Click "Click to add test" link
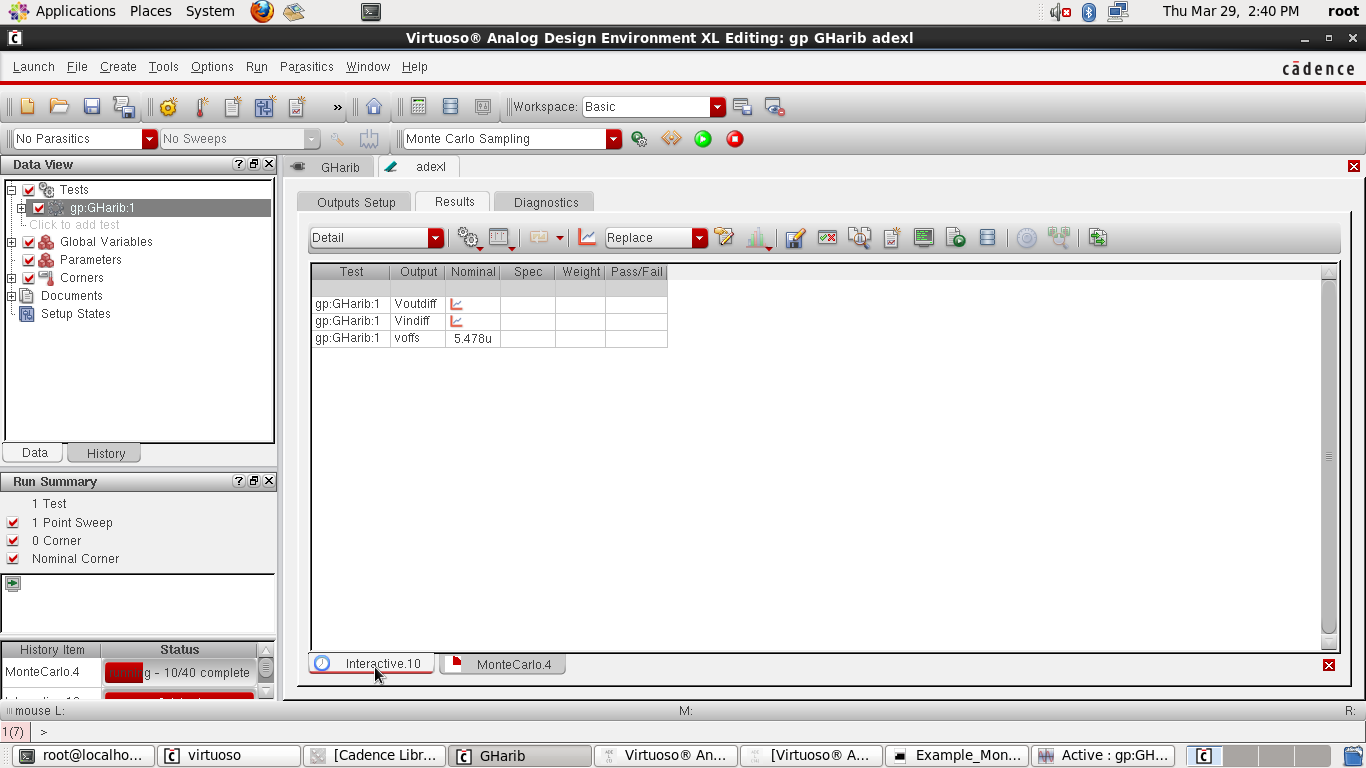 [x=74, y=225]
